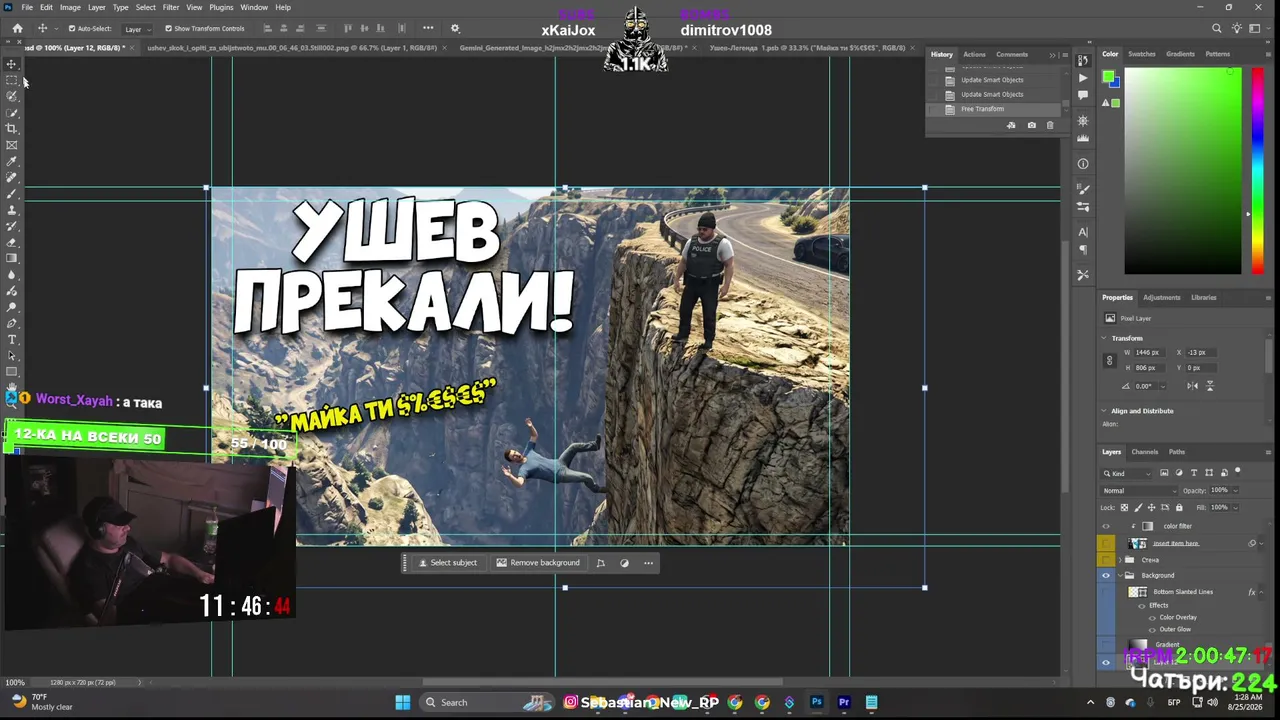This screenshot has width=1280, height=720.
Task: Open the Plugins menu
Action: click(220, 7)
